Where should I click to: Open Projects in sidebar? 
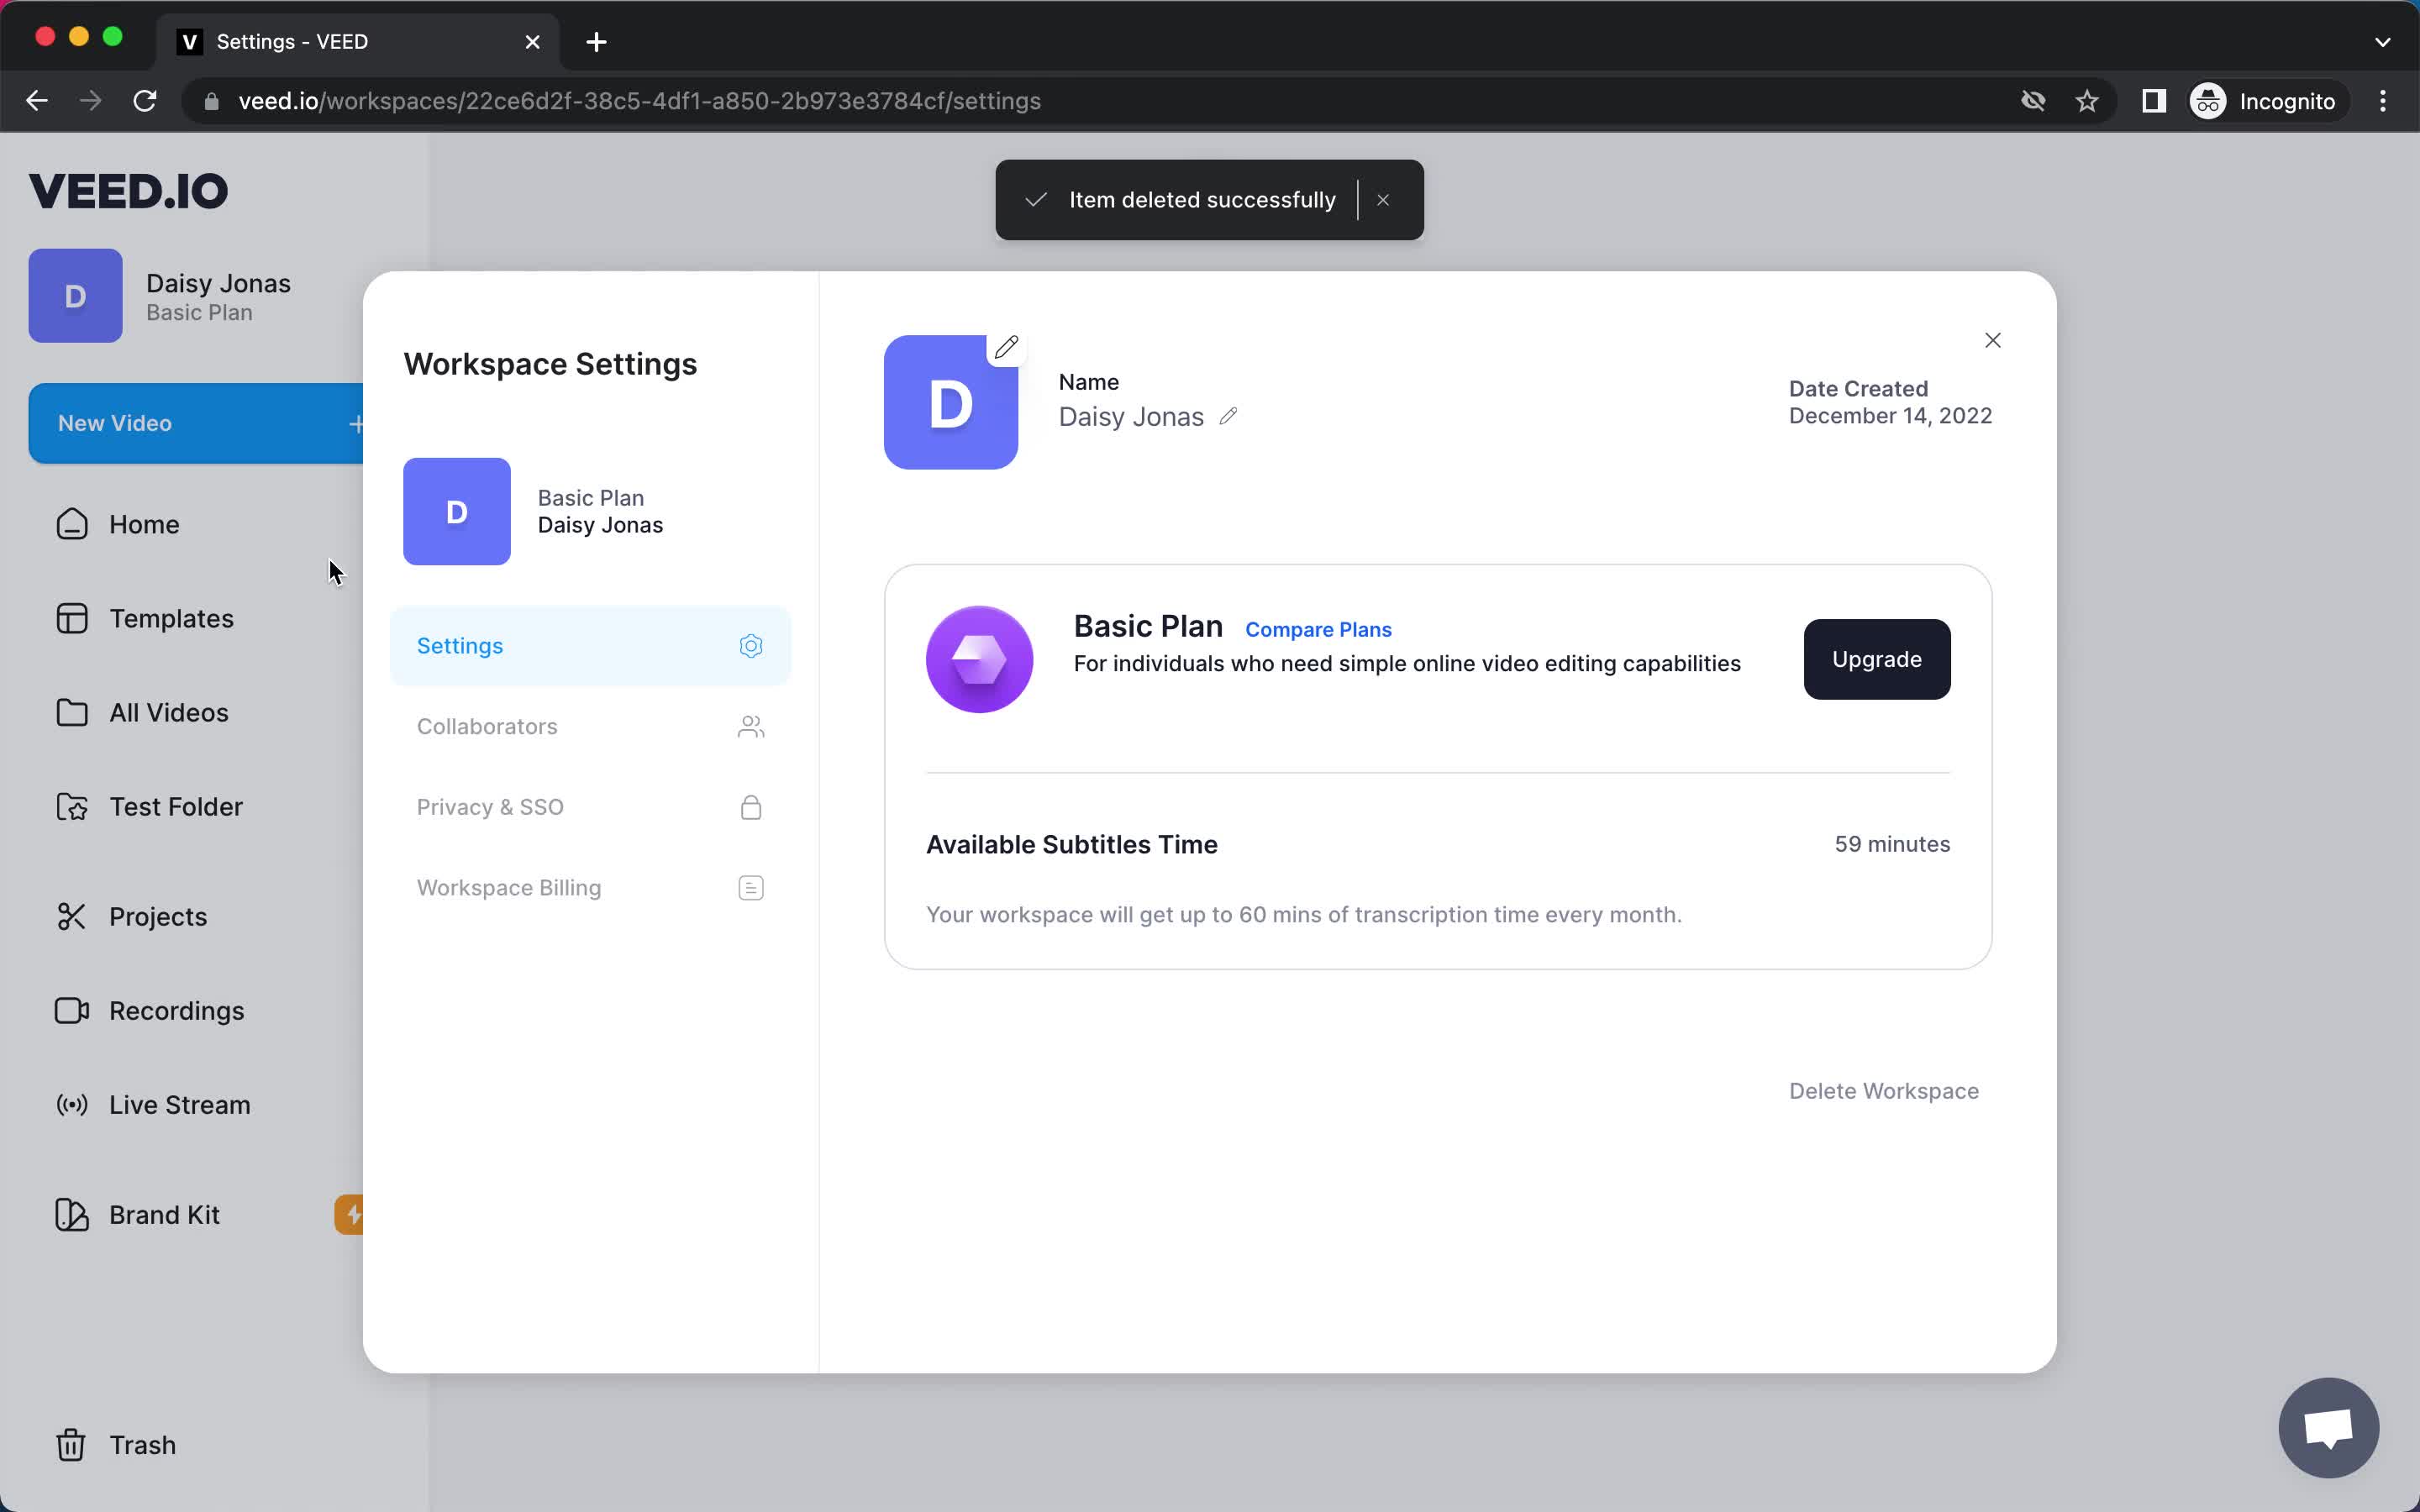tap(157, 916)
